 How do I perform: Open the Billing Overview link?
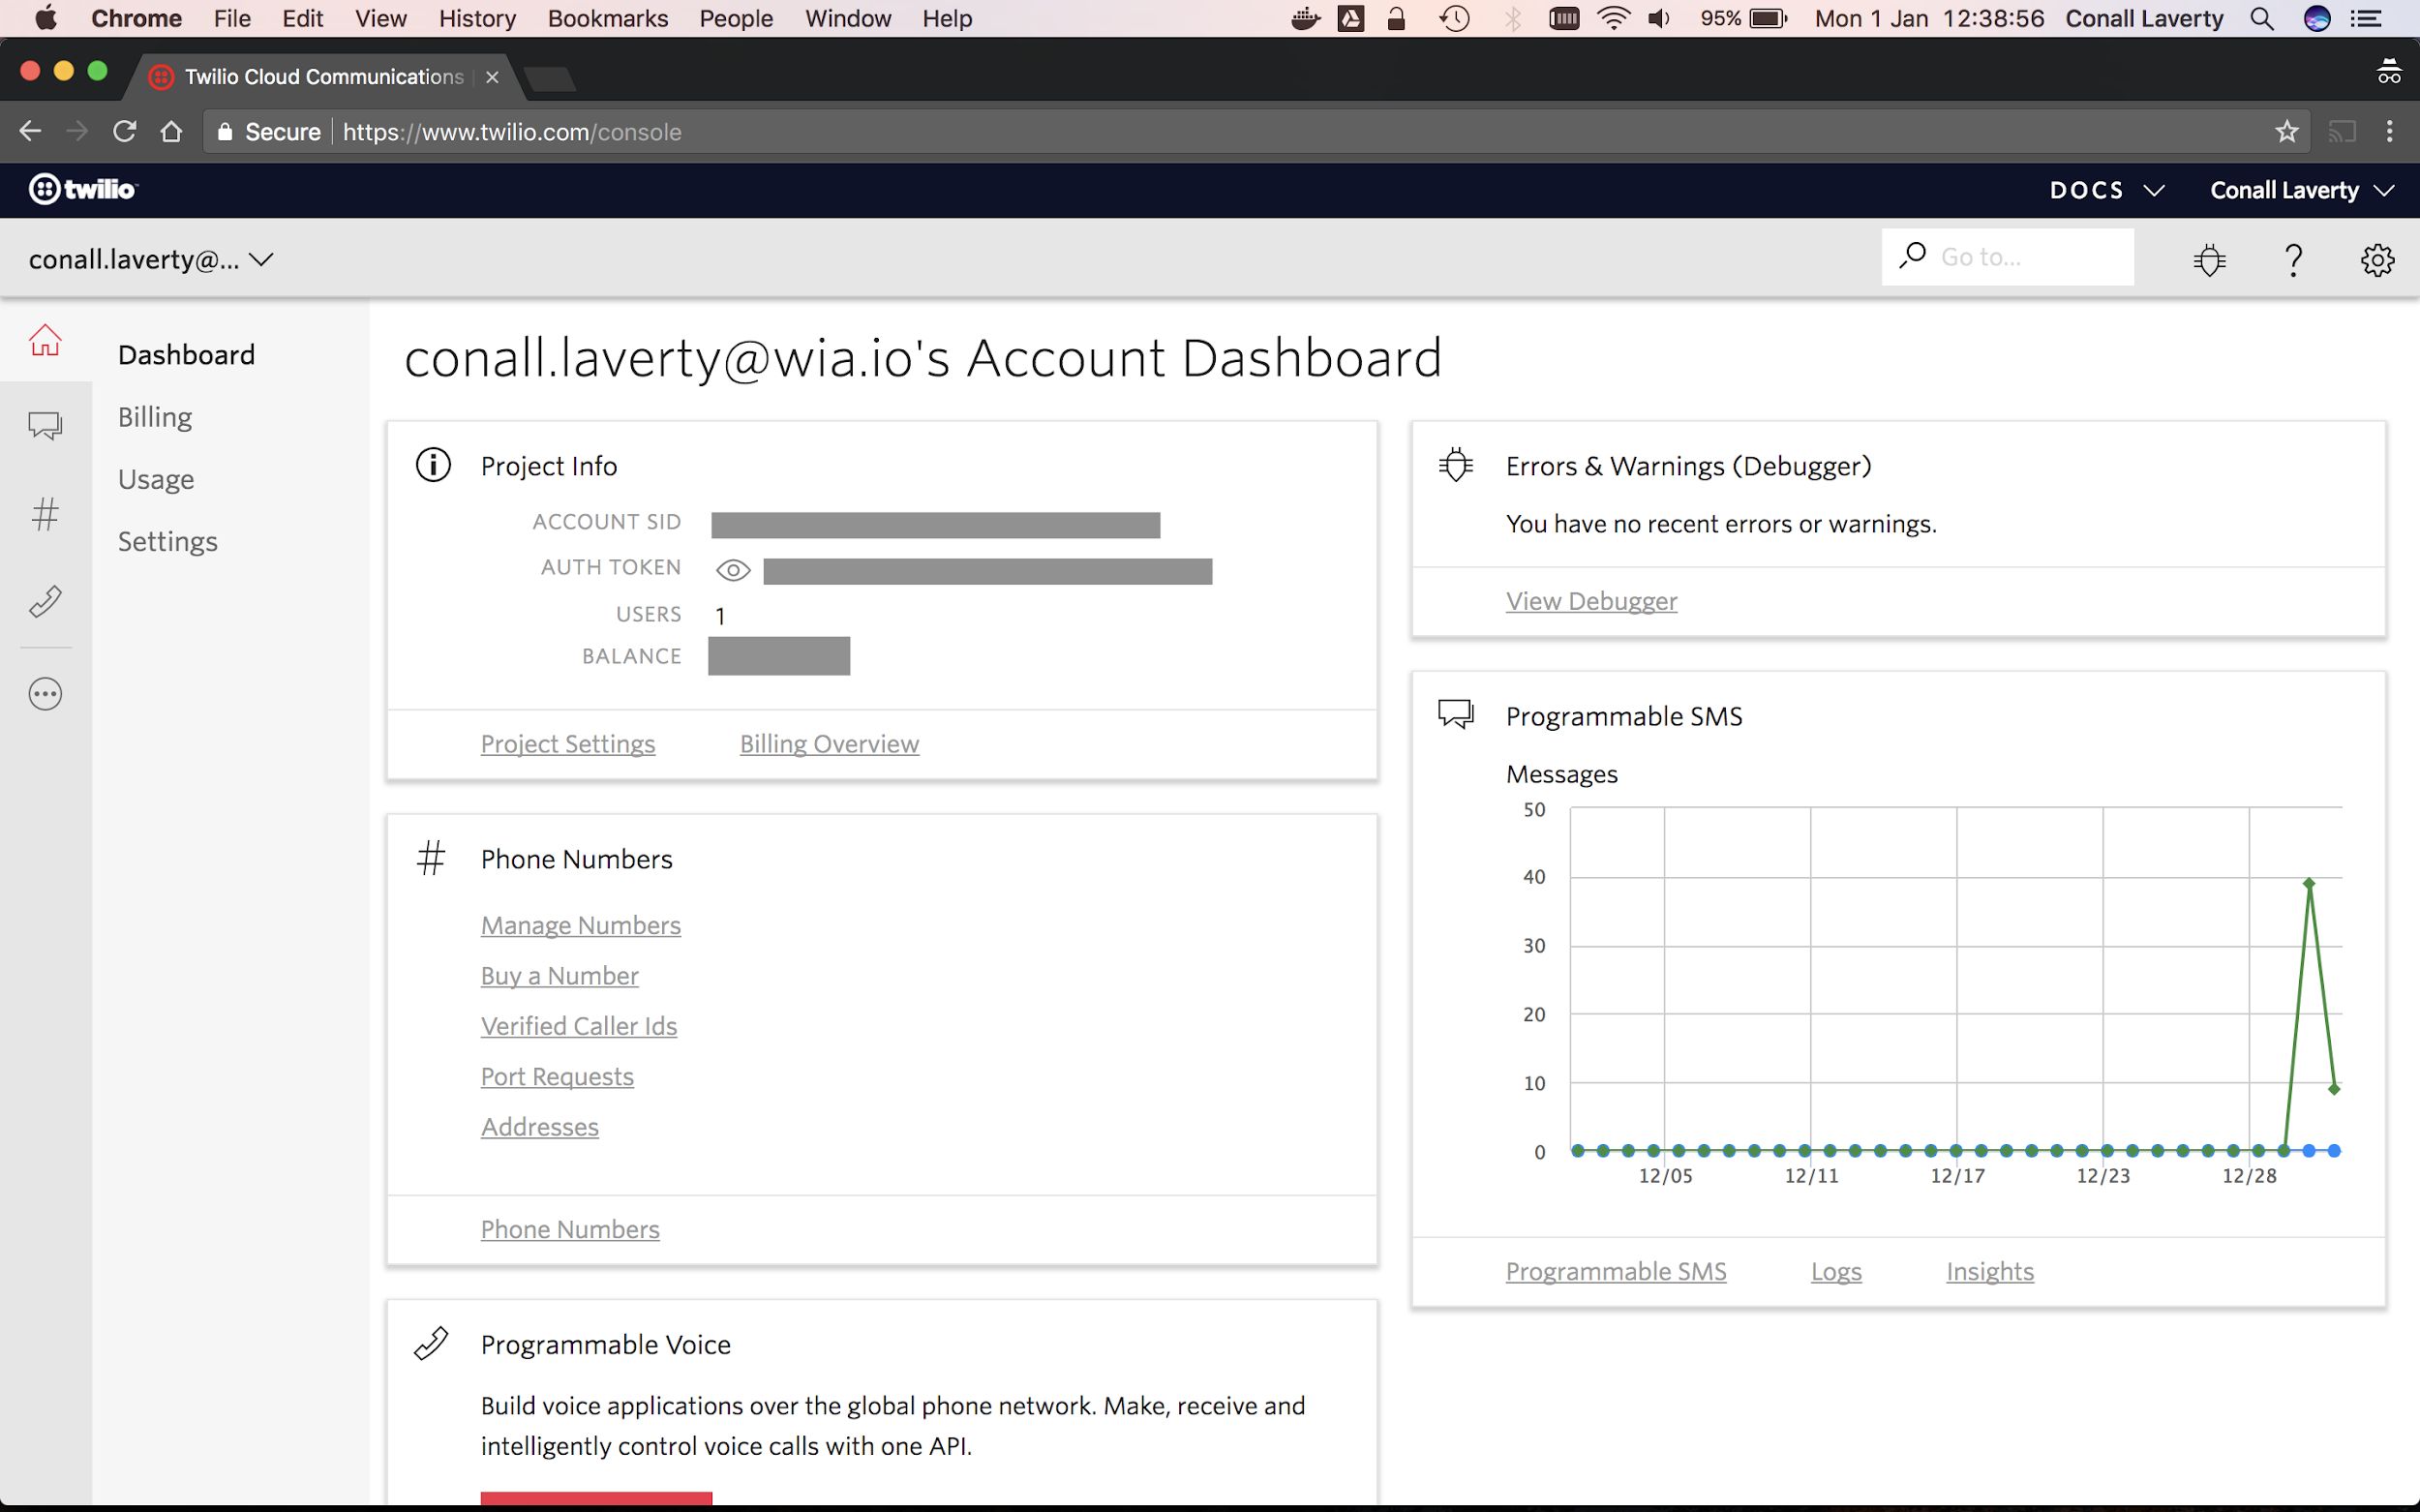point(829,743)
